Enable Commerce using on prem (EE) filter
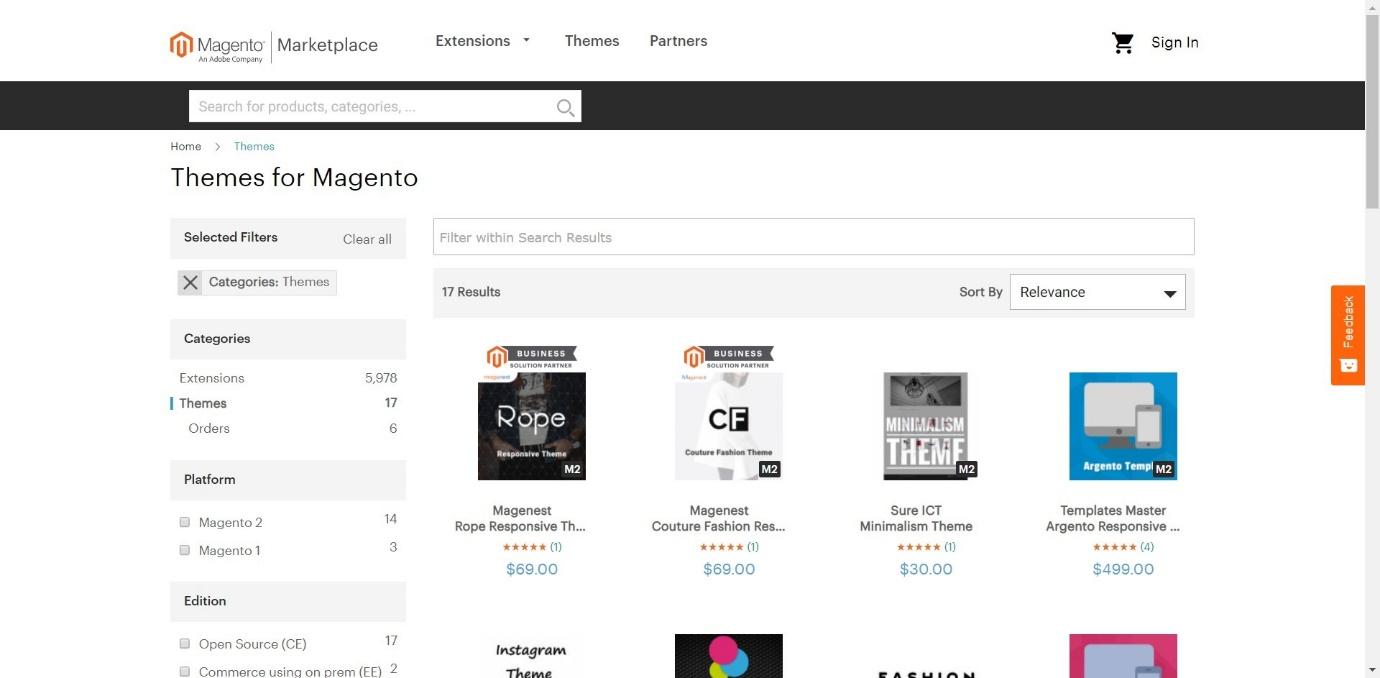The height and width of the screenshot is (678, 1380). 184,672
